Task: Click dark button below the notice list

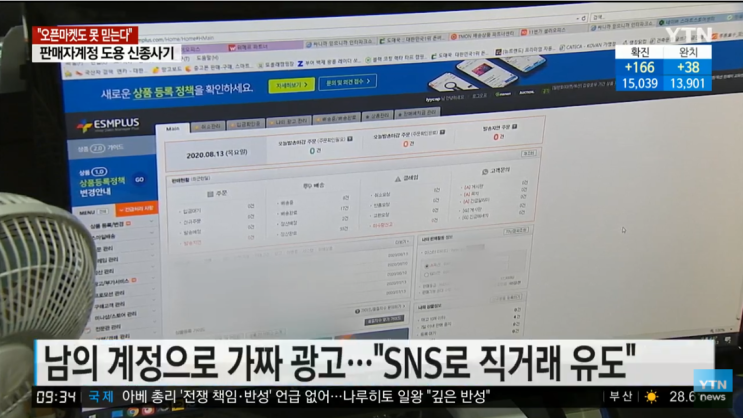Action: tap(384, 320)
